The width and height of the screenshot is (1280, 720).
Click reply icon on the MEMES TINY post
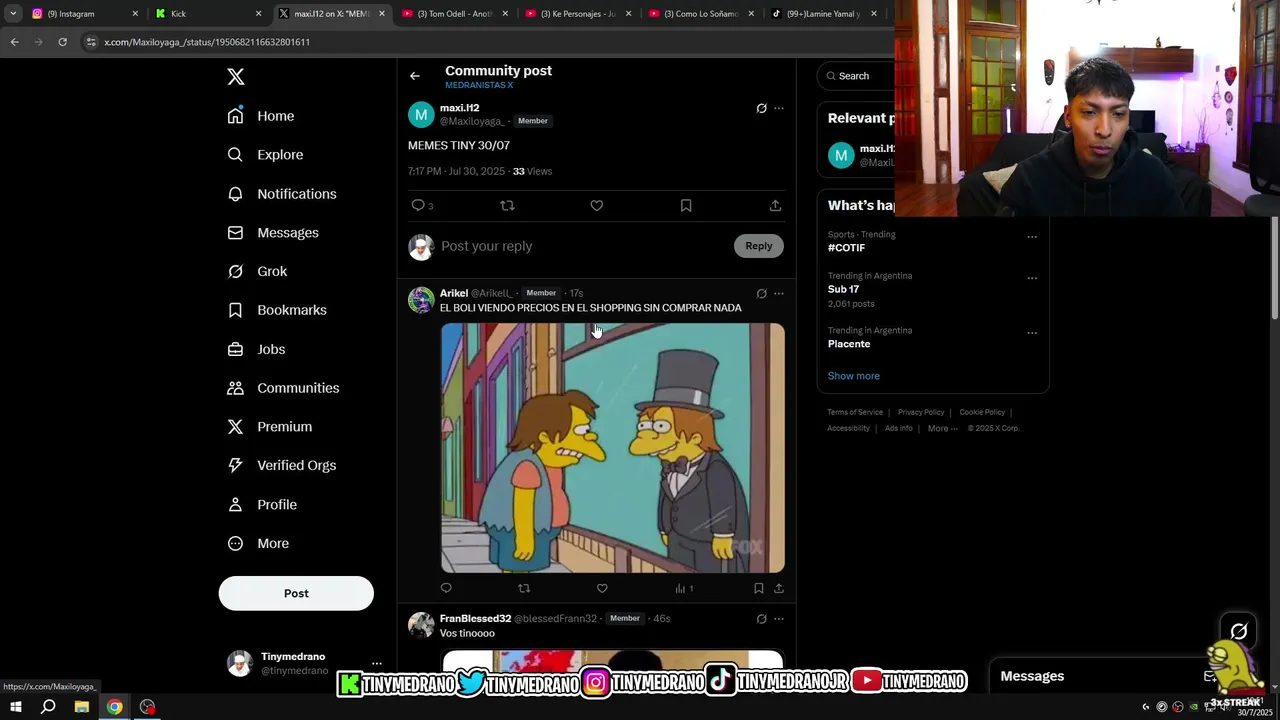click(418, 205)
